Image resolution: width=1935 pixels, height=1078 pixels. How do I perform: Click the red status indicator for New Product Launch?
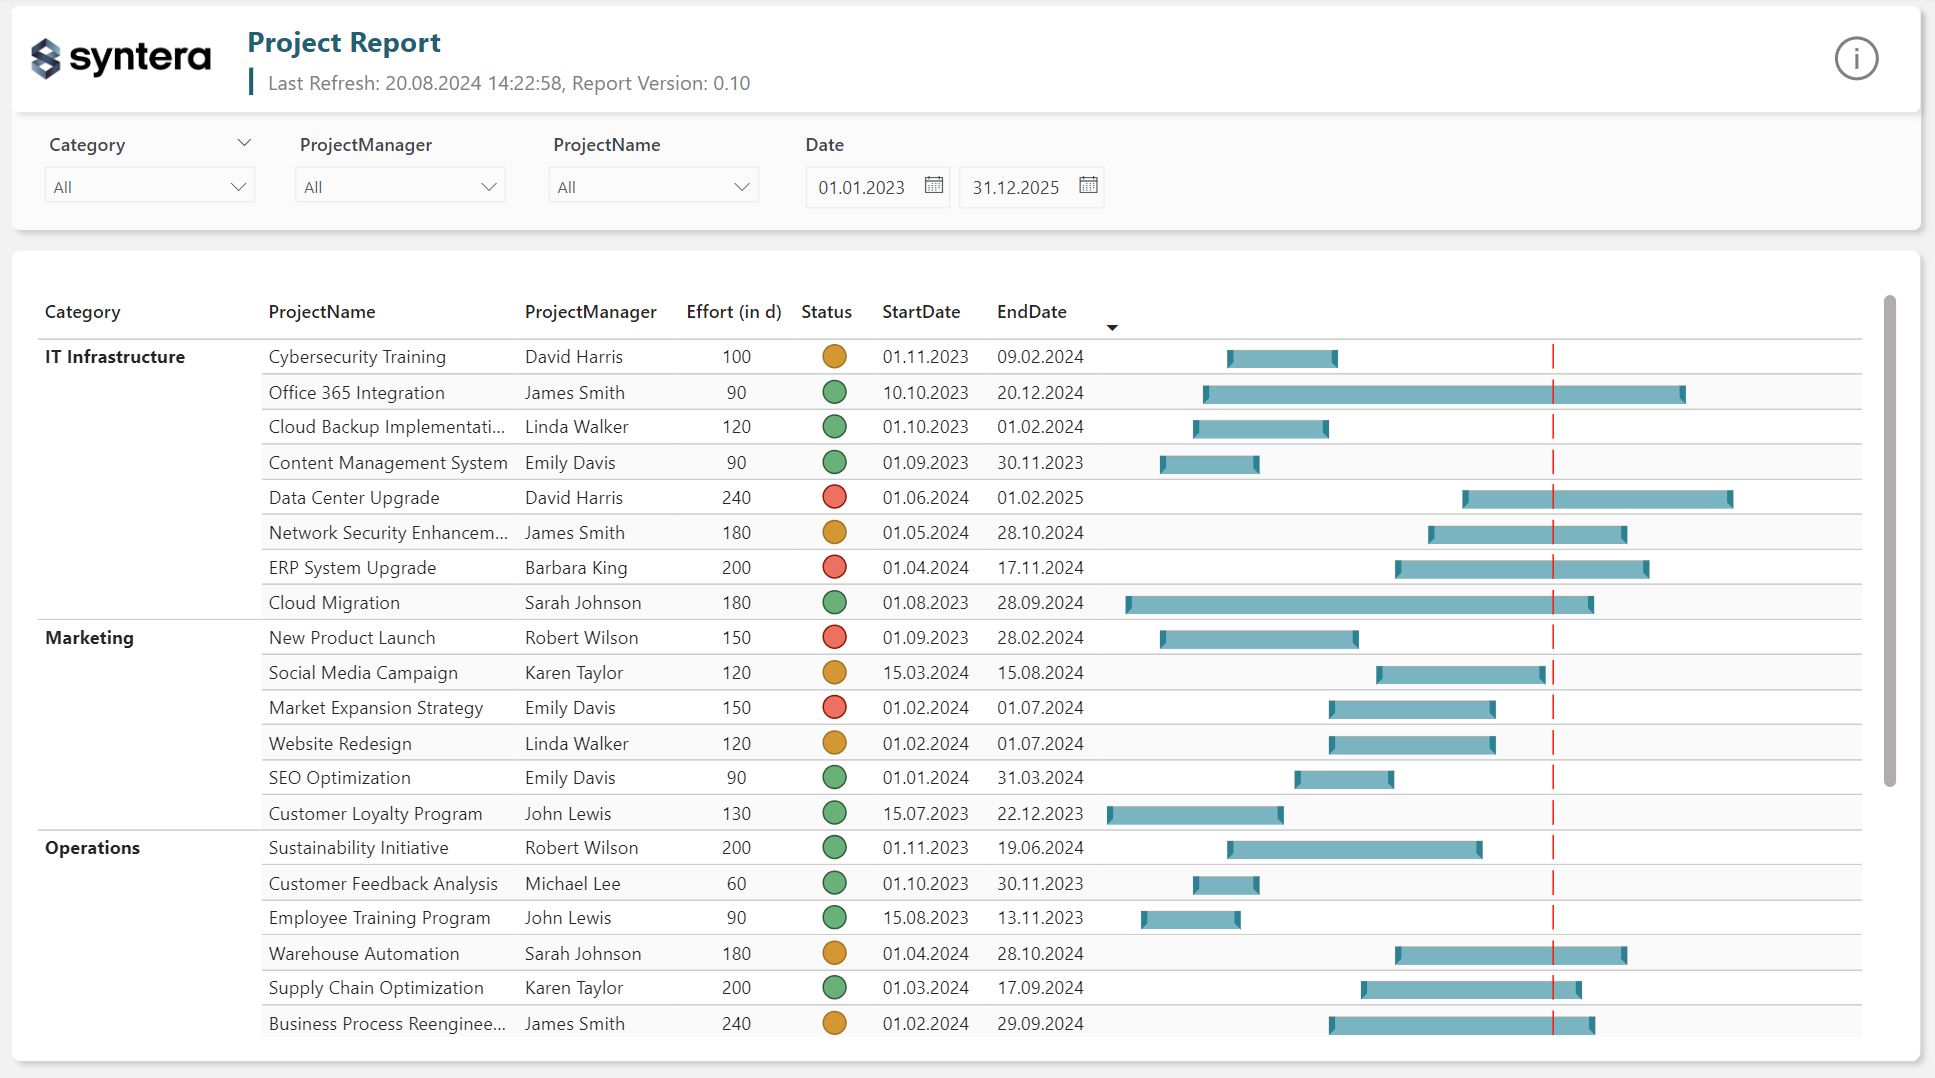834,637
